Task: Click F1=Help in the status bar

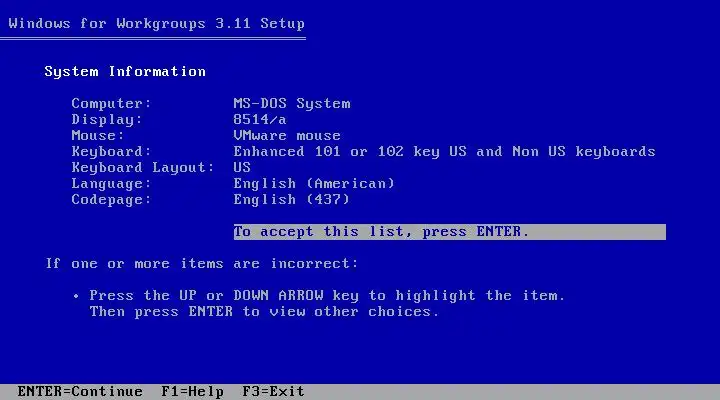Action: [x=192, y=391]
